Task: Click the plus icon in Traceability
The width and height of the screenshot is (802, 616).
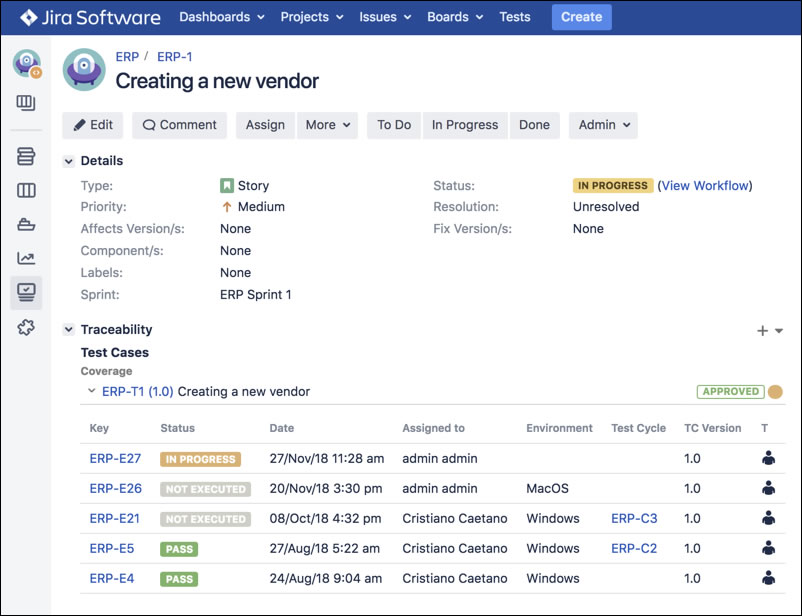Action: click(x=762, y=331)
